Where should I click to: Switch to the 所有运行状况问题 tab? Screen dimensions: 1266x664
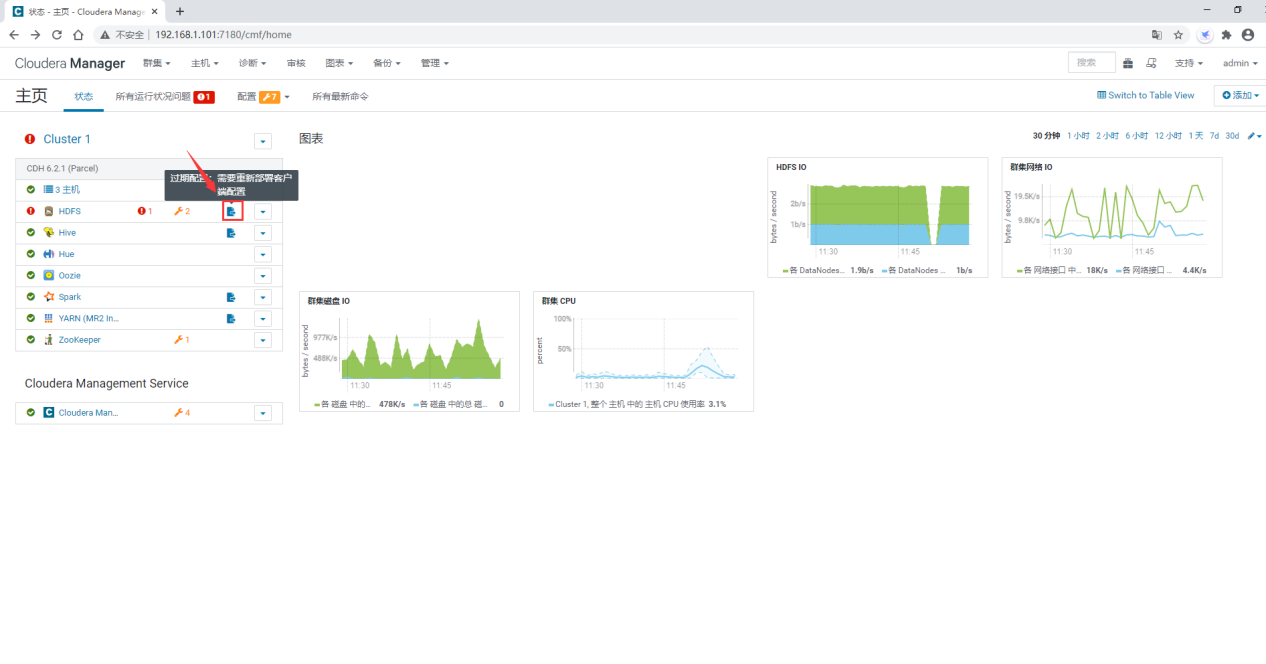[165, 96]
